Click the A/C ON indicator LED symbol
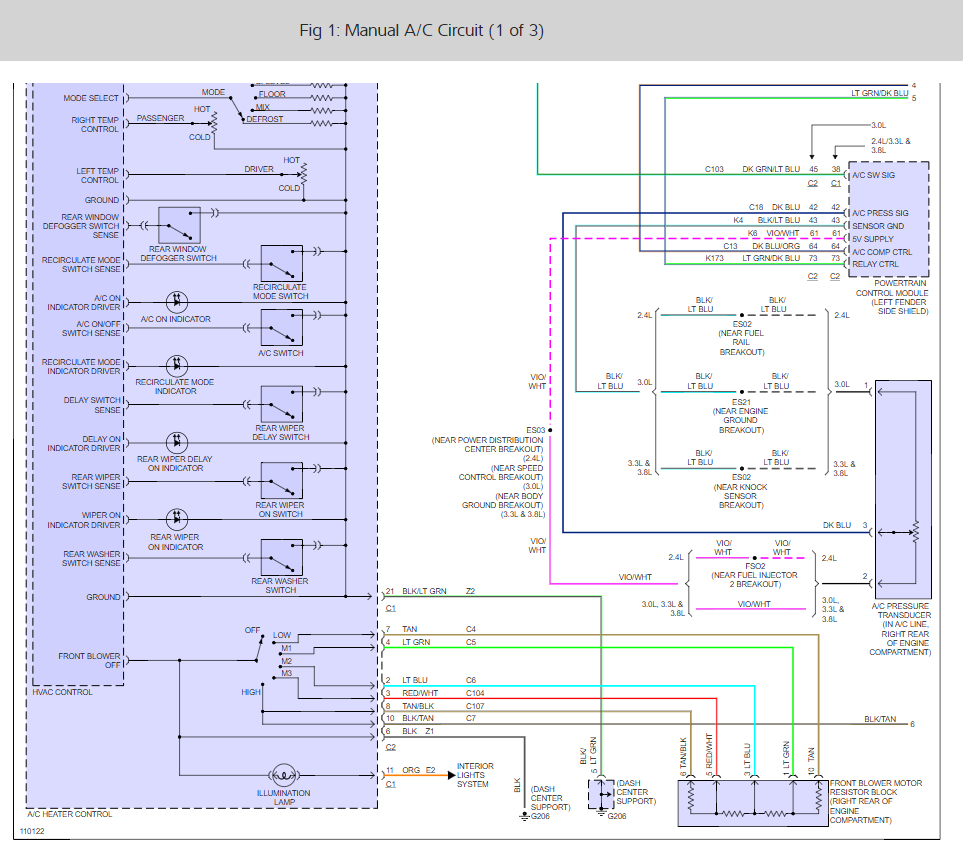This screenshot has width=963, height=861. coord(177,300)
